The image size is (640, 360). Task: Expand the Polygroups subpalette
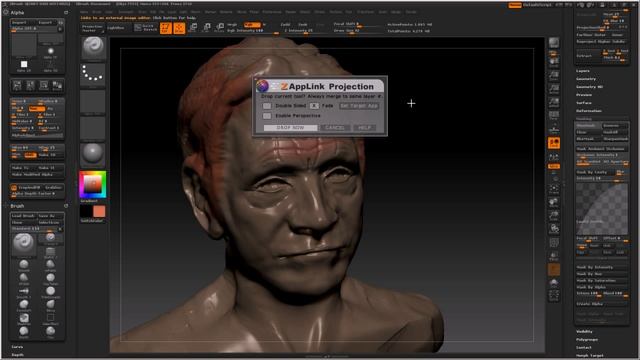click(x=587, y=340)
